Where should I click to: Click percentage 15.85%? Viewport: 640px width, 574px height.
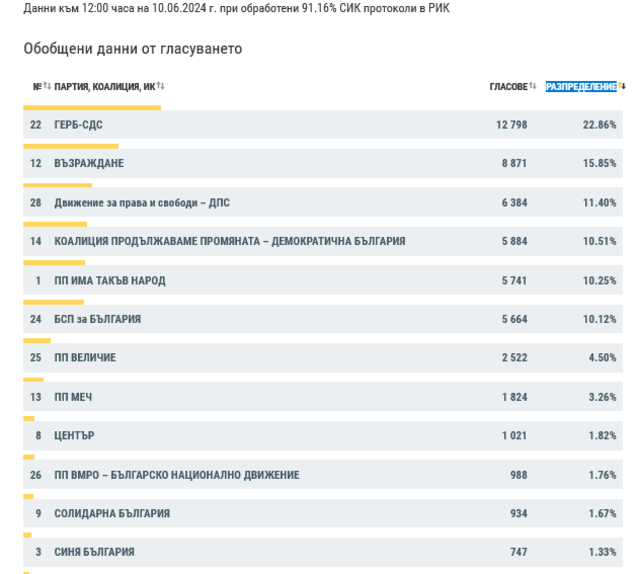[x=599, y=163]
